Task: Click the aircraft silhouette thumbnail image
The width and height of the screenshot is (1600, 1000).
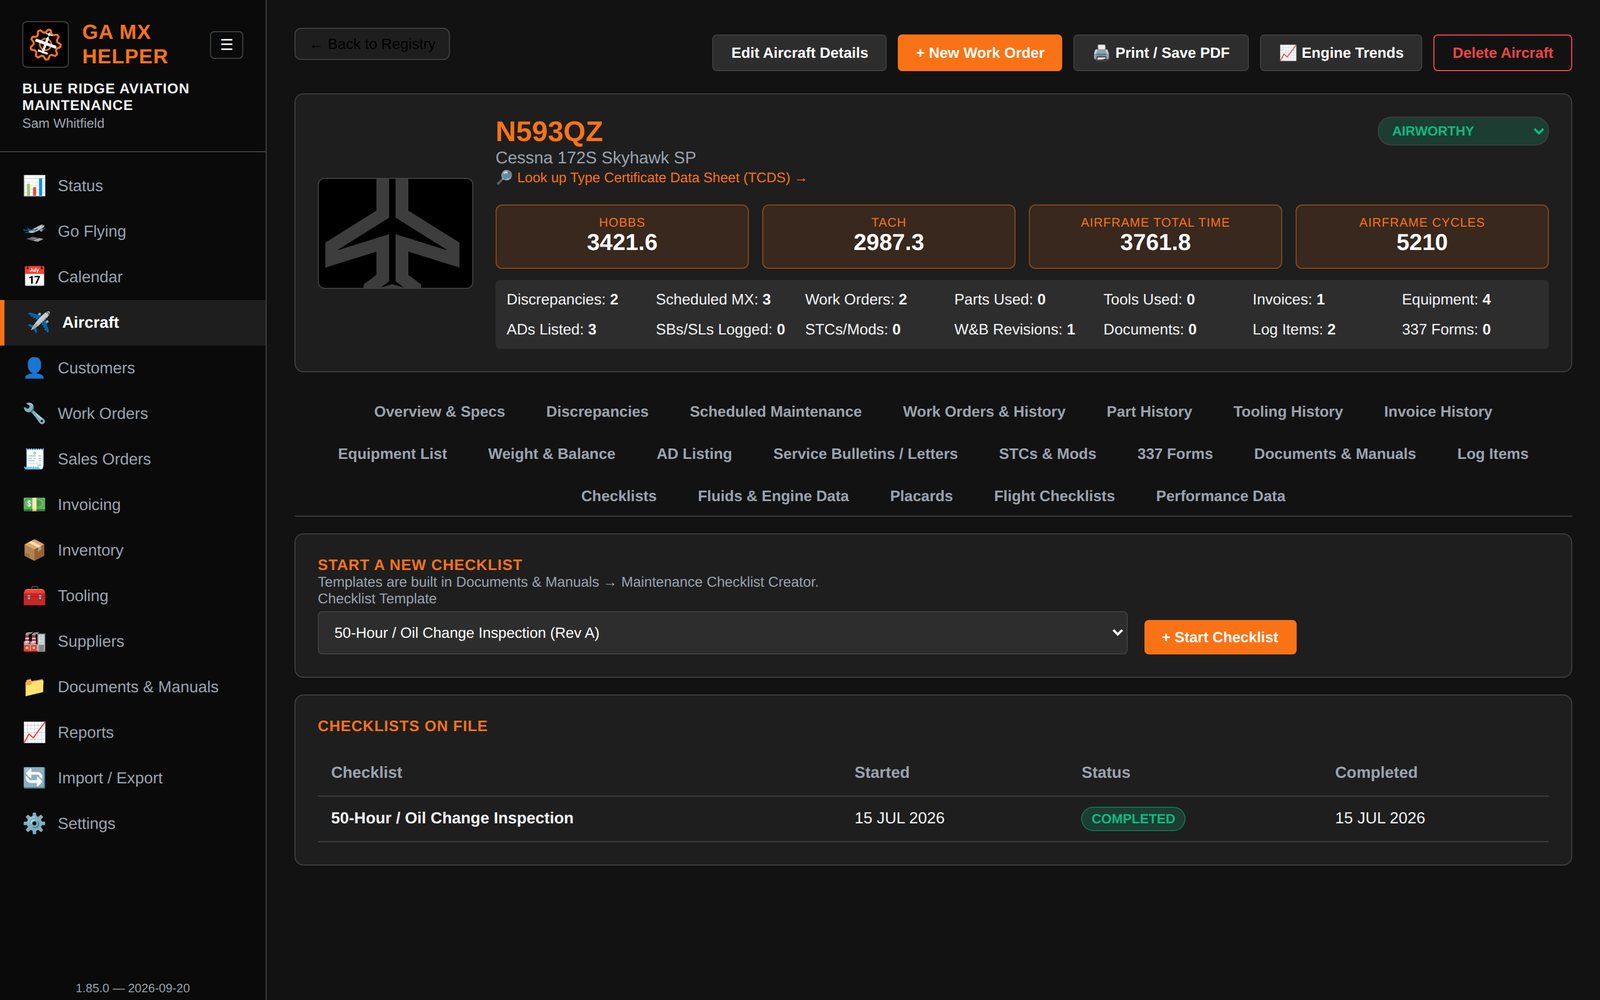Action: [x=395, y=233]
